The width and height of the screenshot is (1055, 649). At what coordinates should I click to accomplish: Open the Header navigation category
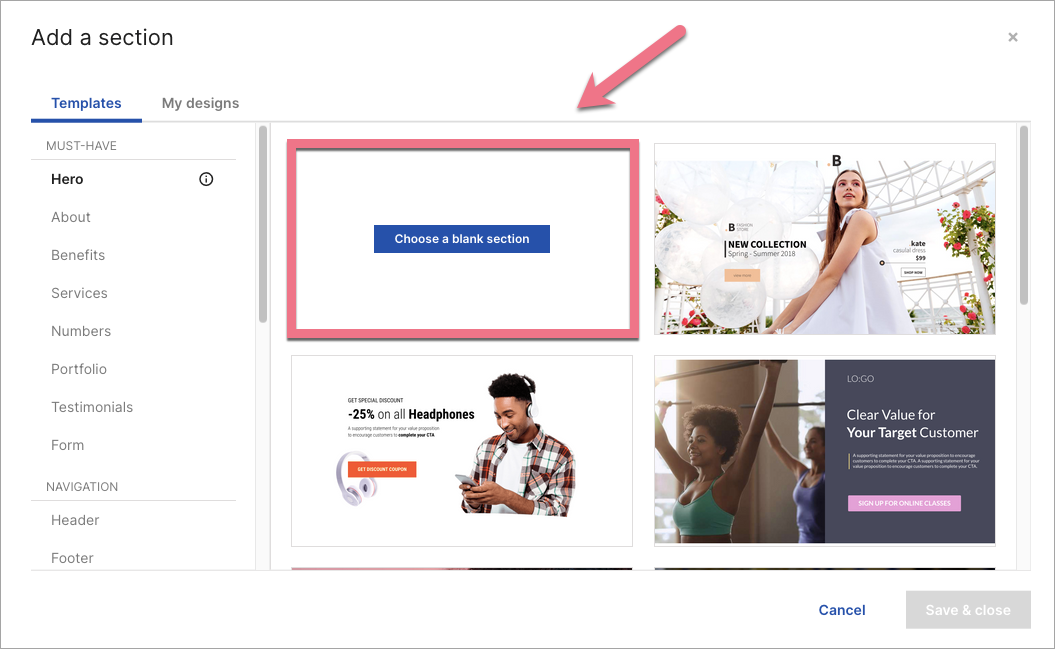click(75, 520)
